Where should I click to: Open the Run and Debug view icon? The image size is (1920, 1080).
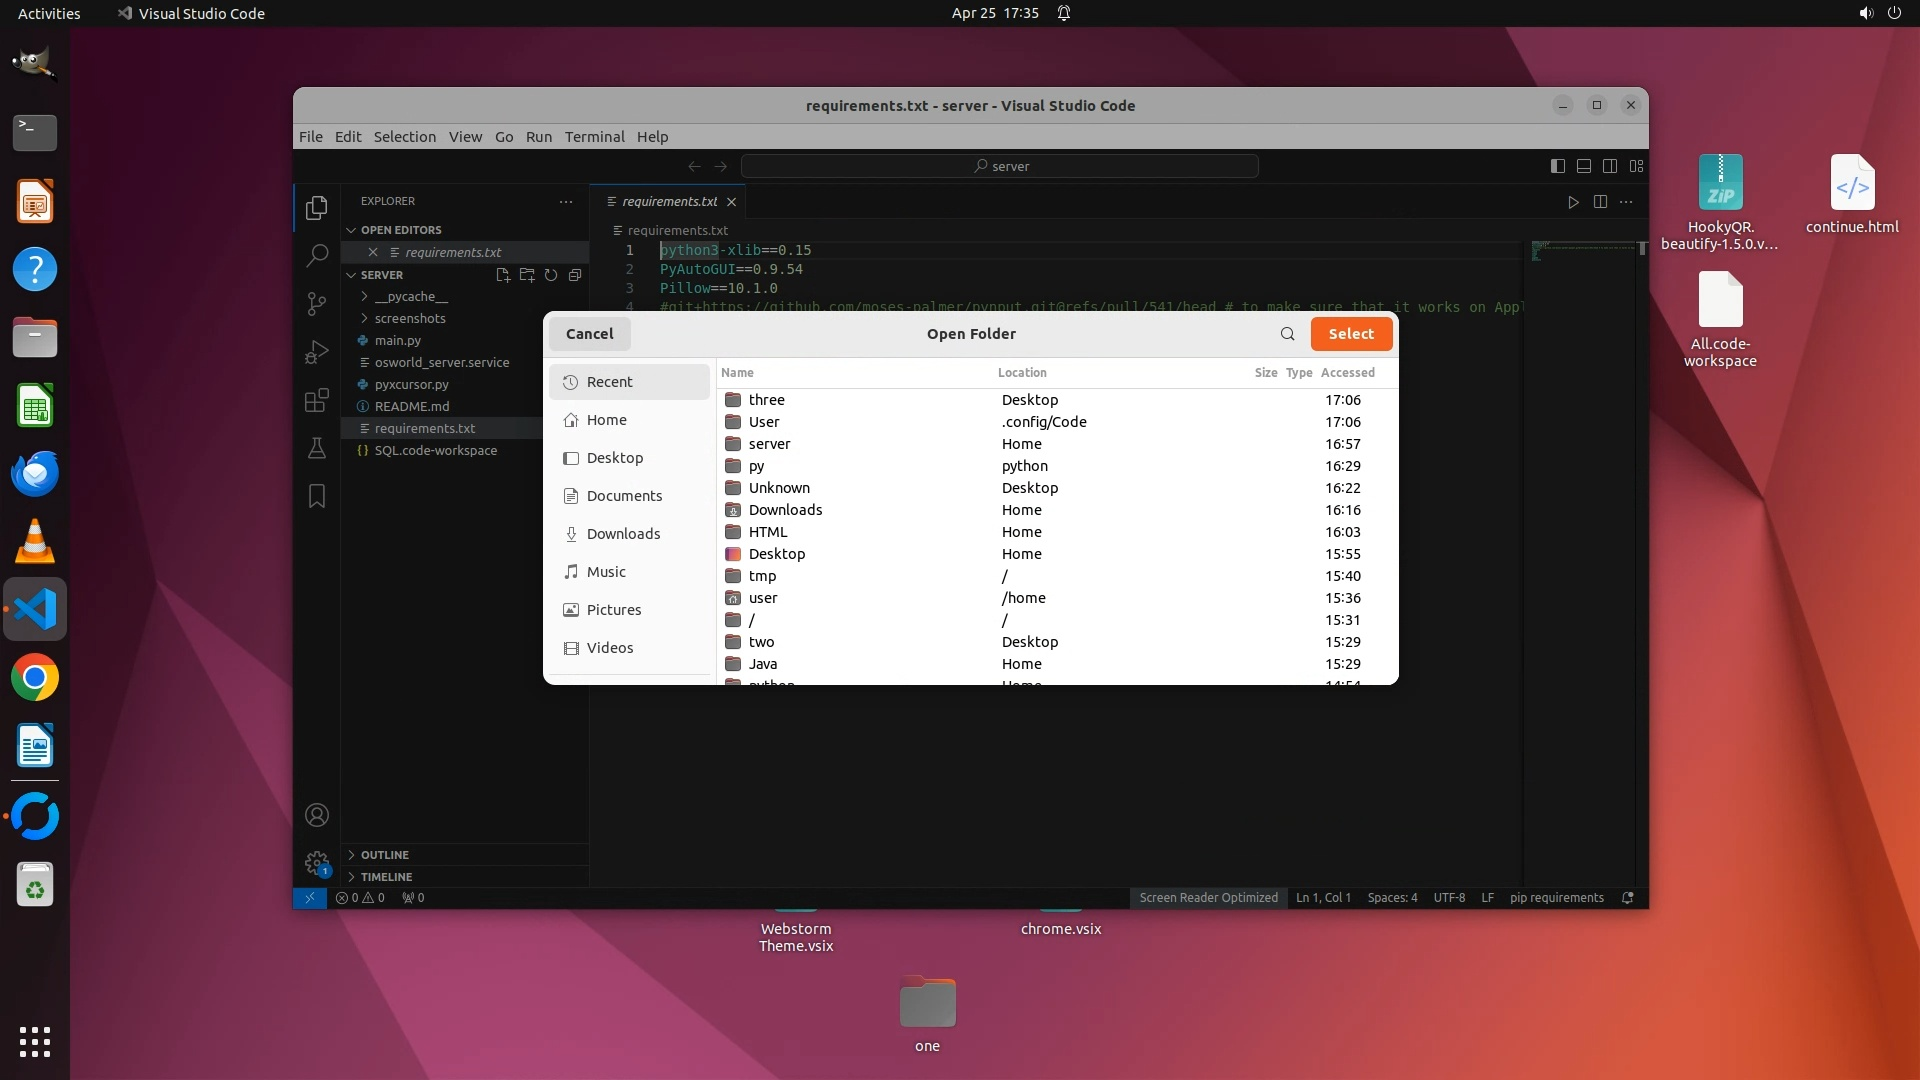316,352
